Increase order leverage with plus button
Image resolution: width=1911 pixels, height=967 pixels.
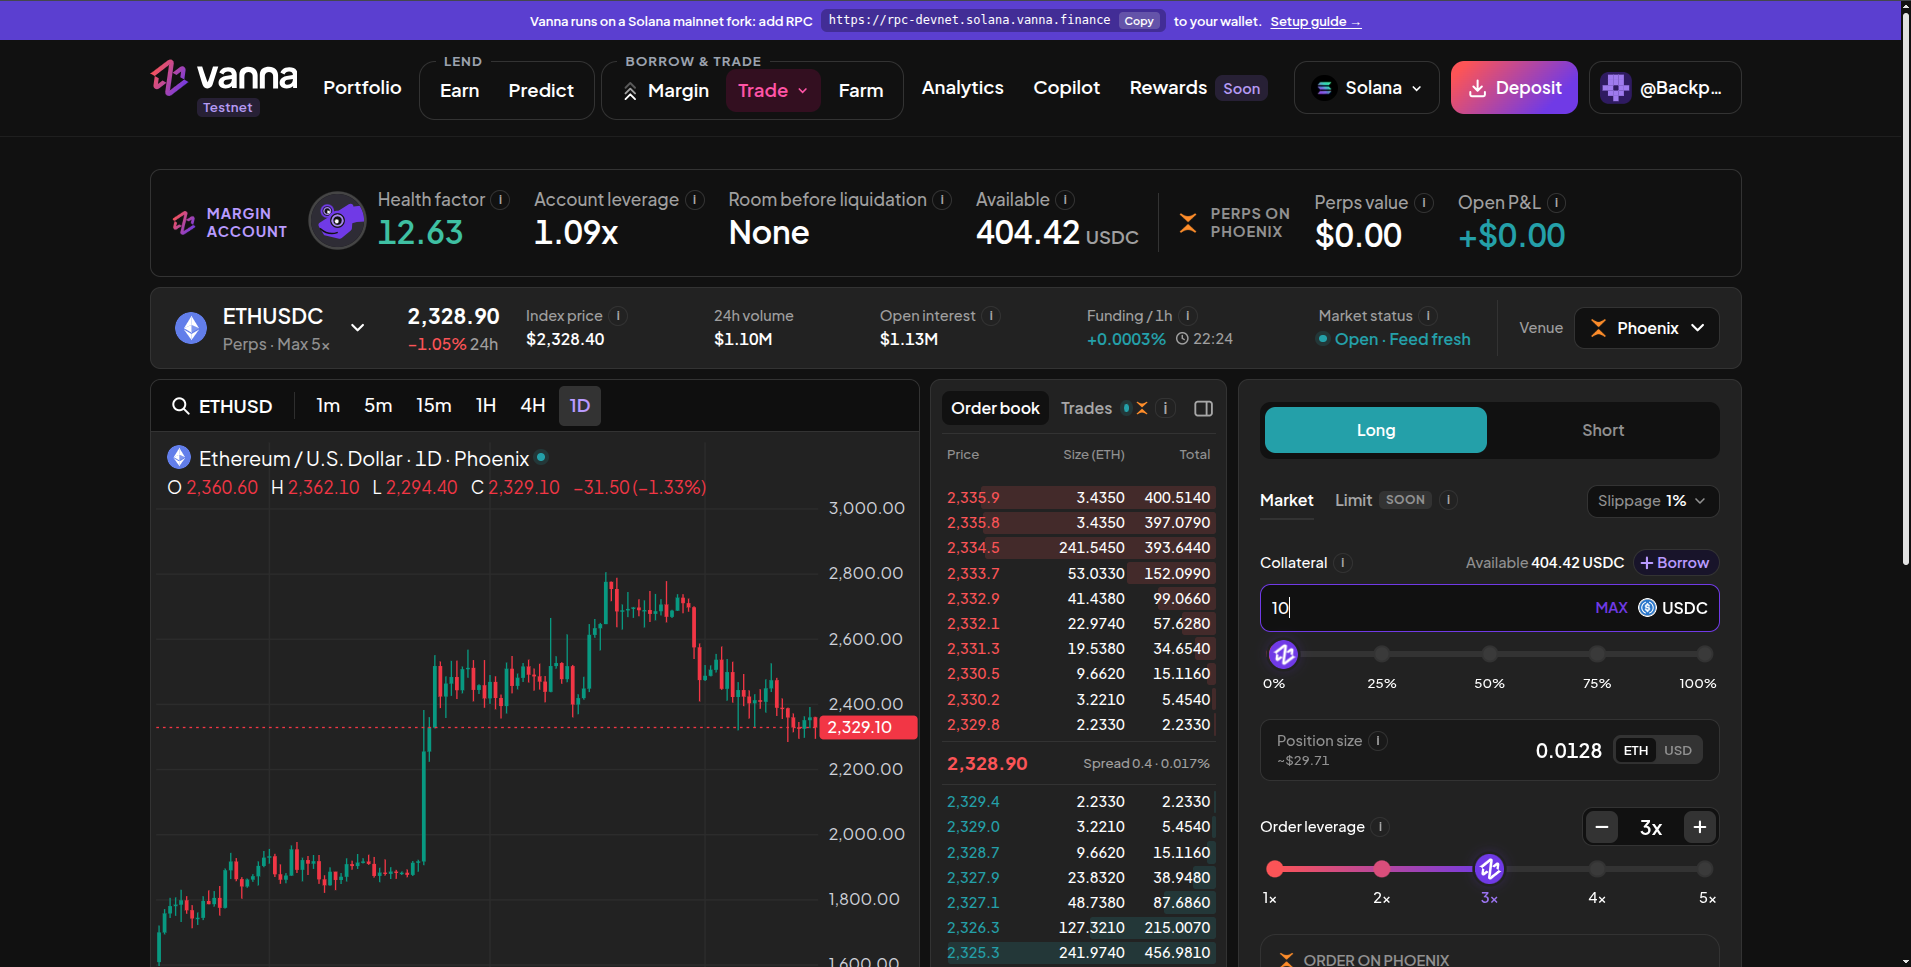pyautogui.click(x=1700, y=827)
